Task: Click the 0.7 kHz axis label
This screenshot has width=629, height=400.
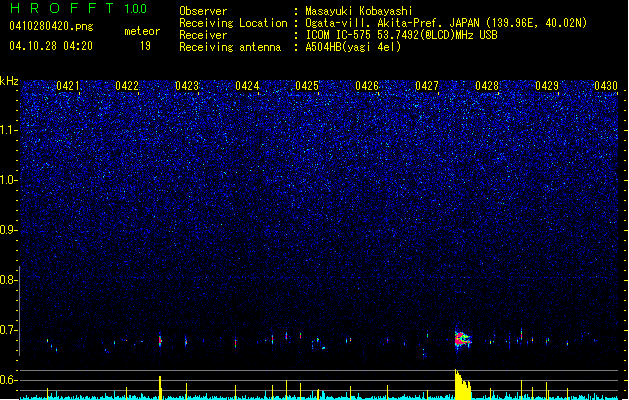Action: [x=9, y=330]
